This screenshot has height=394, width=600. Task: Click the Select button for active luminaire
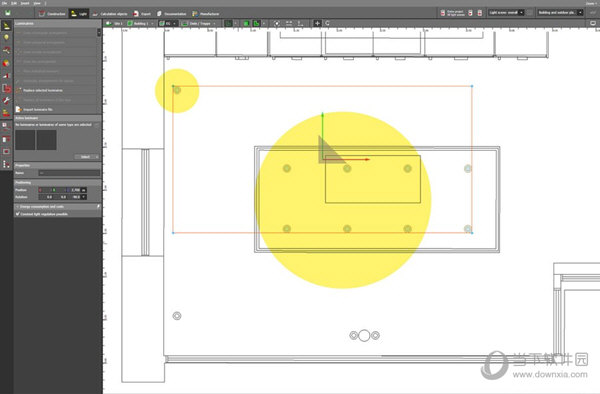click(85, 157)
